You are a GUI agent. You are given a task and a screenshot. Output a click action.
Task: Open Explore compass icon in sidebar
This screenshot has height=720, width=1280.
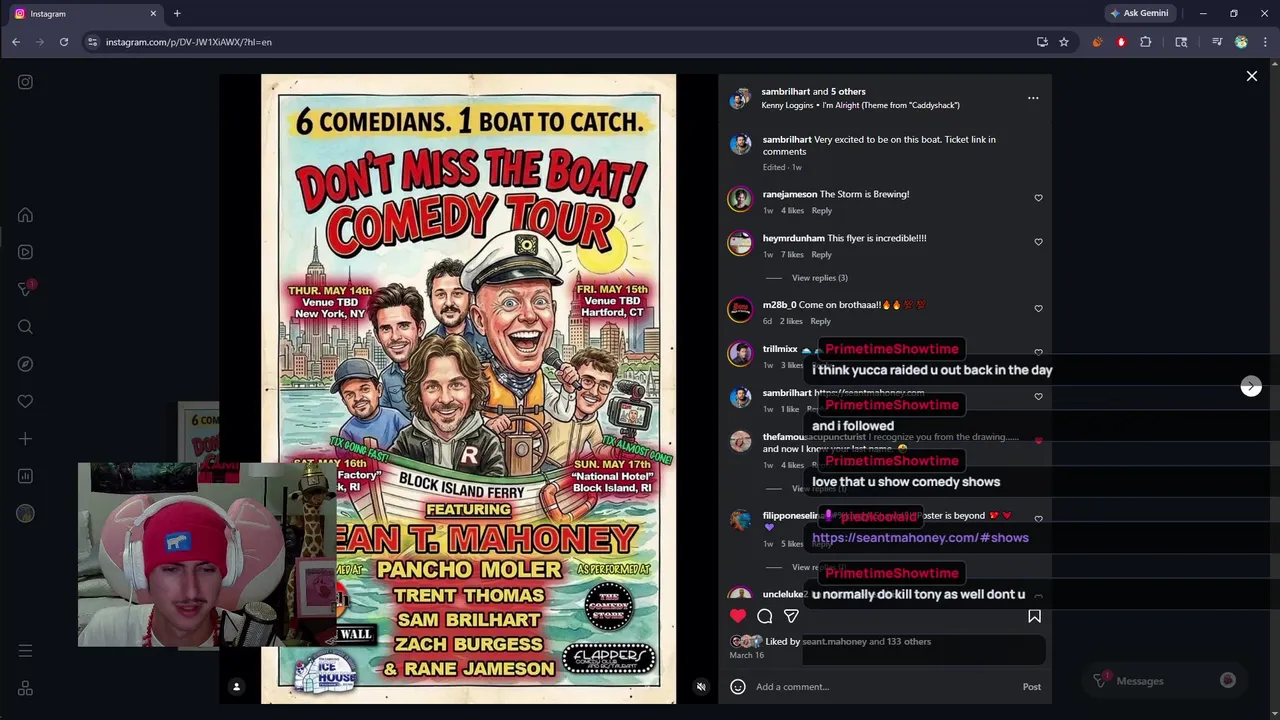pyautogui.click(x=25, y=364)
